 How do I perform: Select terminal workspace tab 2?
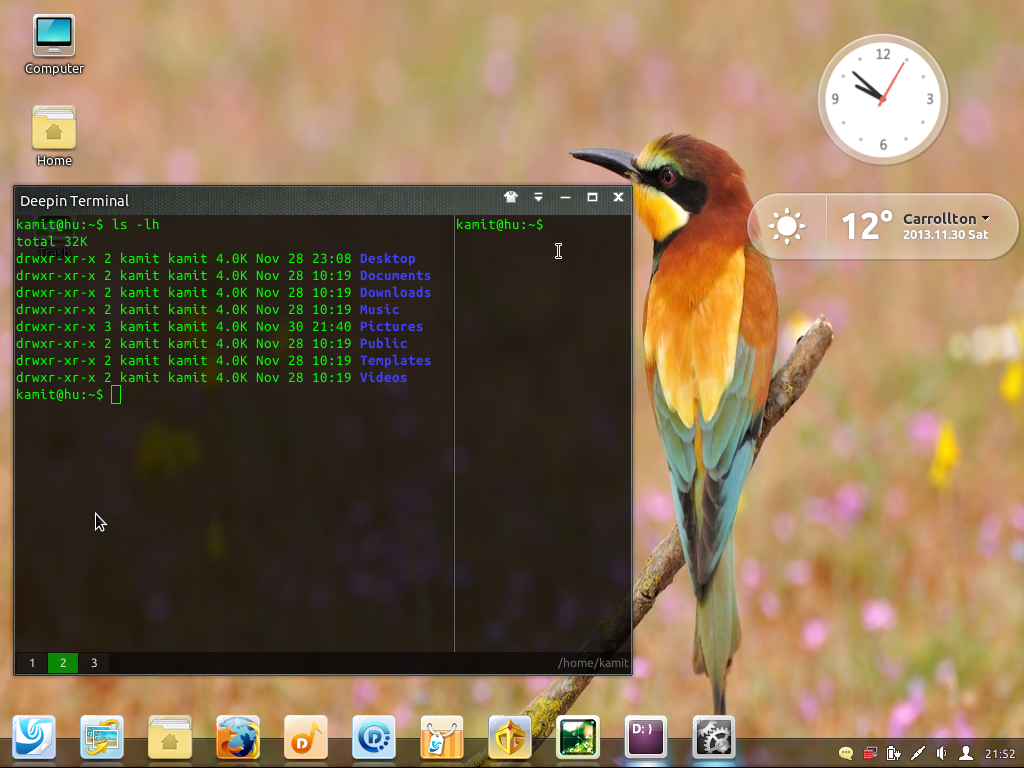click(63, 663)
